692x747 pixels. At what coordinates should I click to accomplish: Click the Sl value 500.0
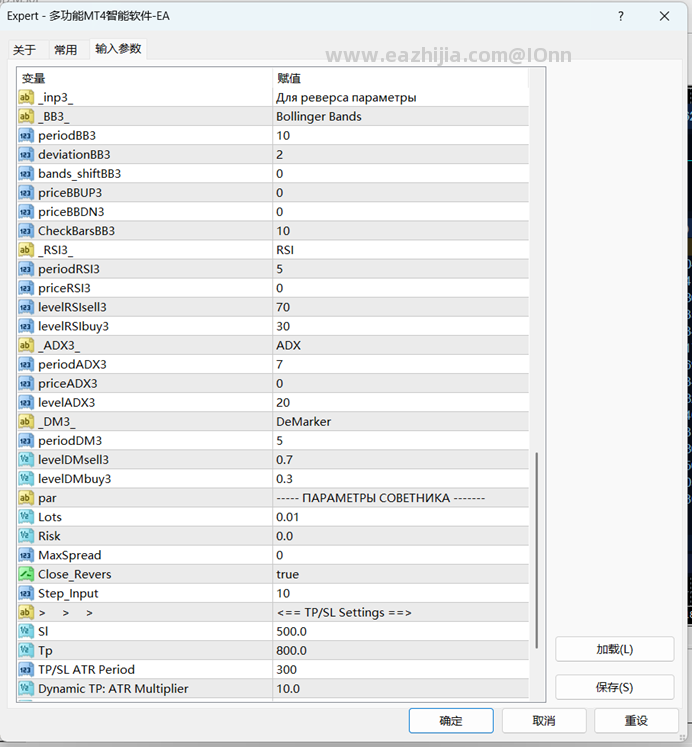(x=291, y=631)
